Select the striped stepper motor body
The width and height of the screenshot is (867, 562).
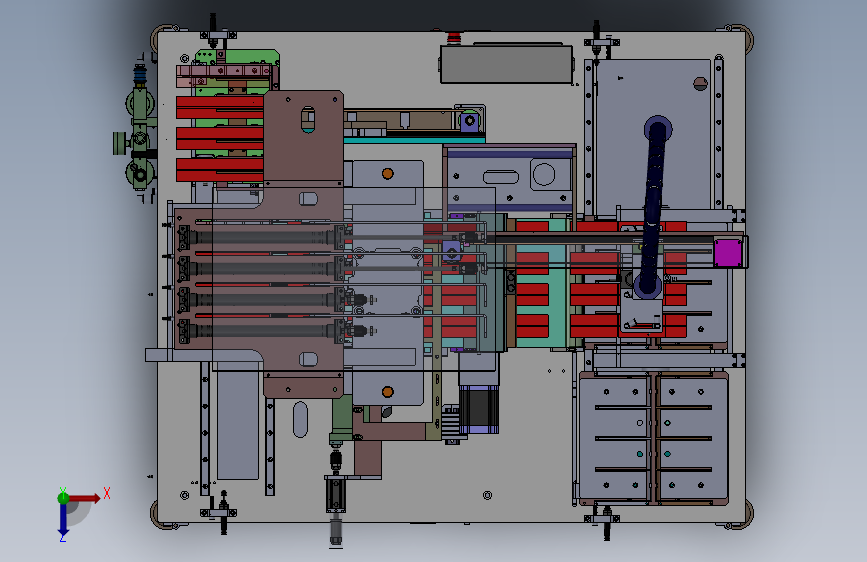478,409
